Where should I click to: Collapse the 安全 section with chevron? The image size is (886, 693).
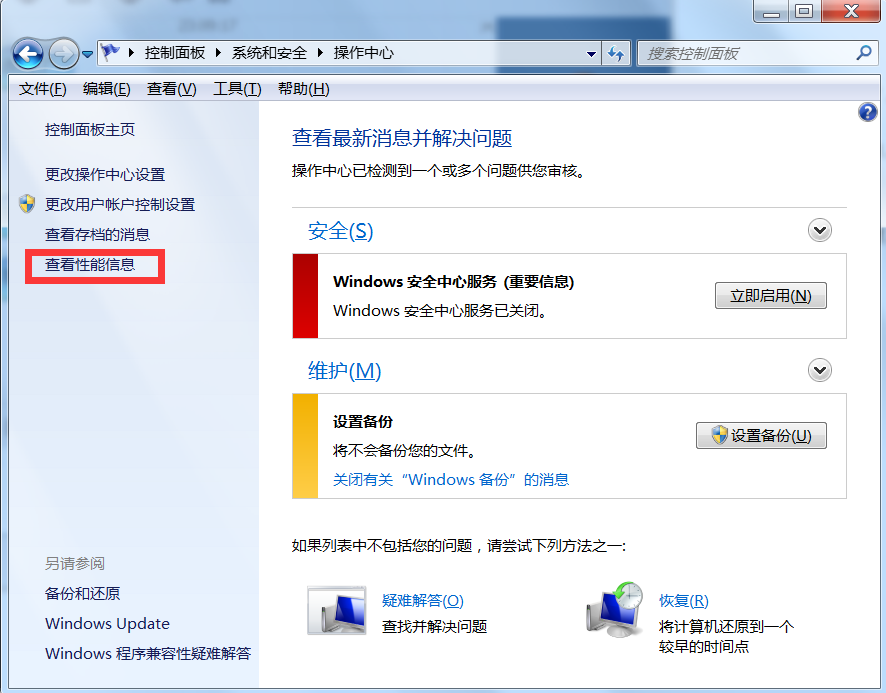819,230
